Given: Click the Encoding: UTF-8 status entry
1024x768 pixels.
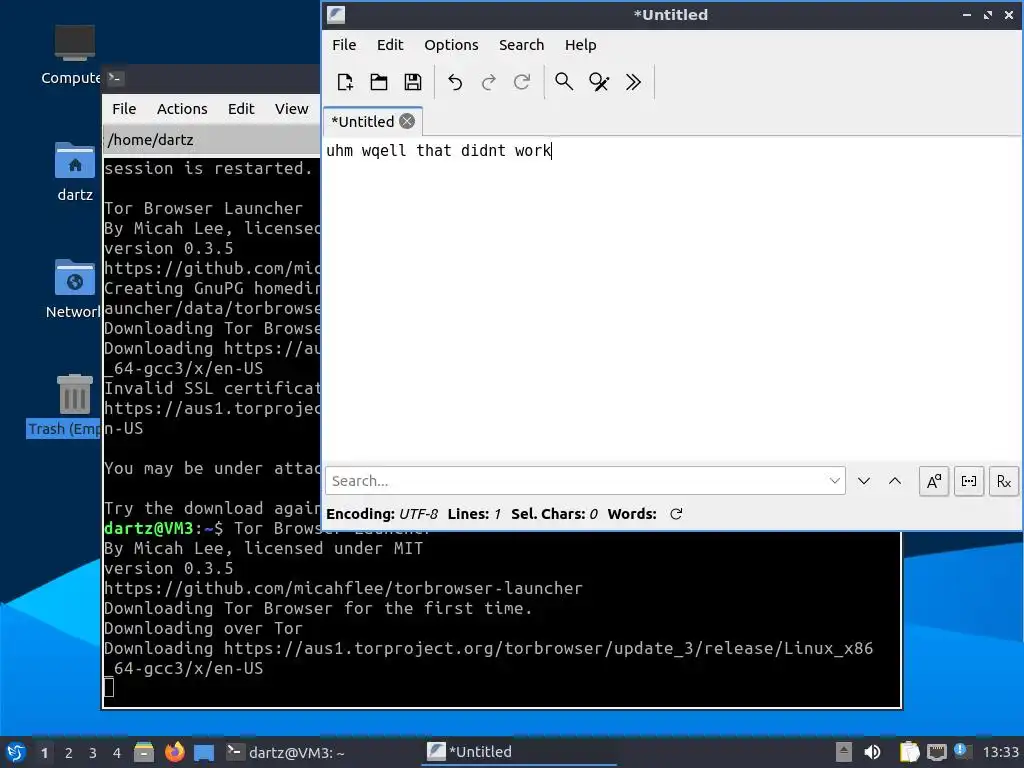Looking at the screenshot, I should [x=381, y=515].
